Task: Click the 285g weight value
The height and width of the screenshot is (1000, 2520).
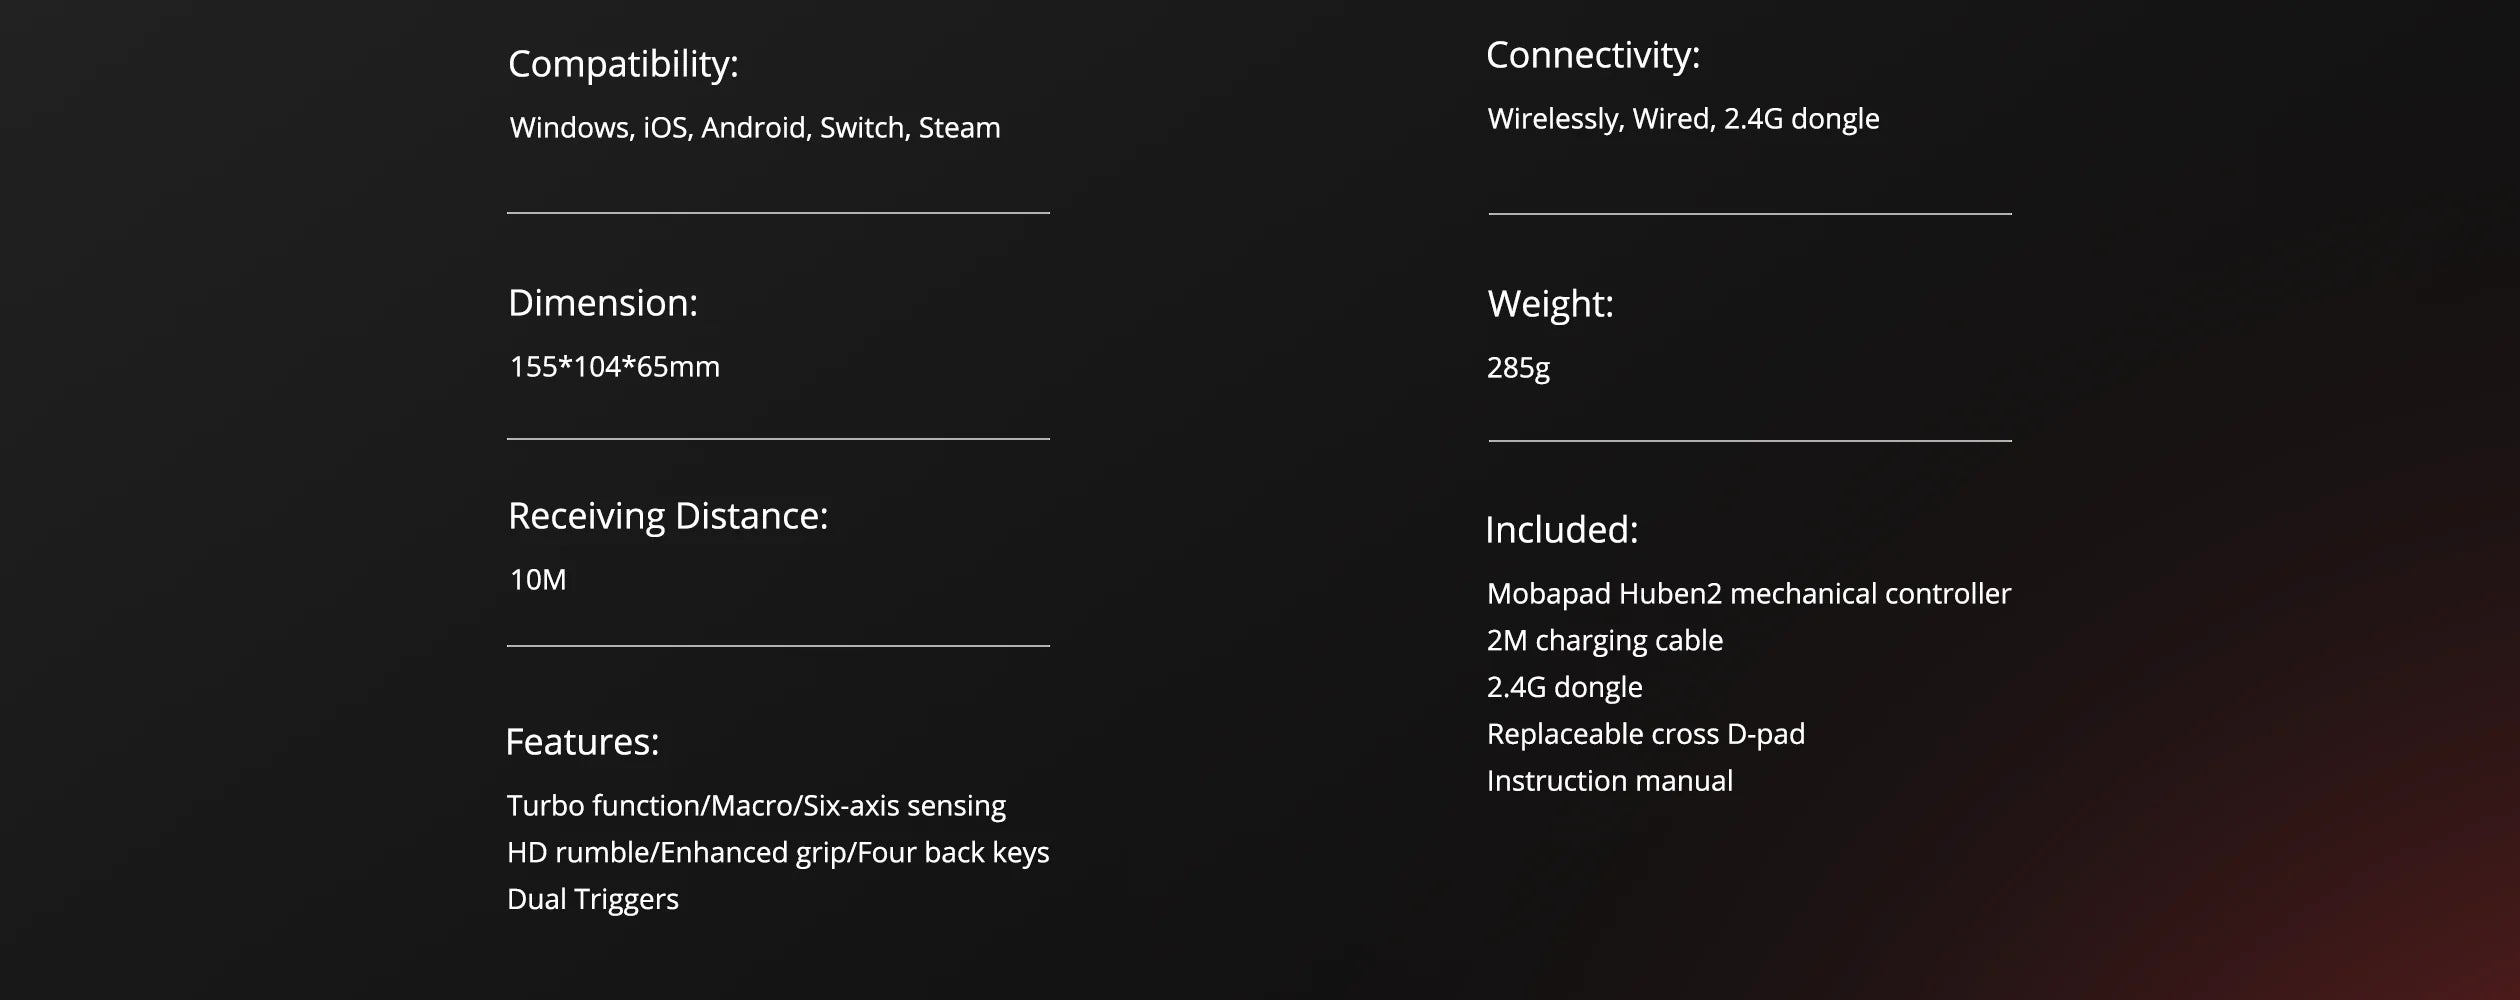Action: (x=1518, y=368)
